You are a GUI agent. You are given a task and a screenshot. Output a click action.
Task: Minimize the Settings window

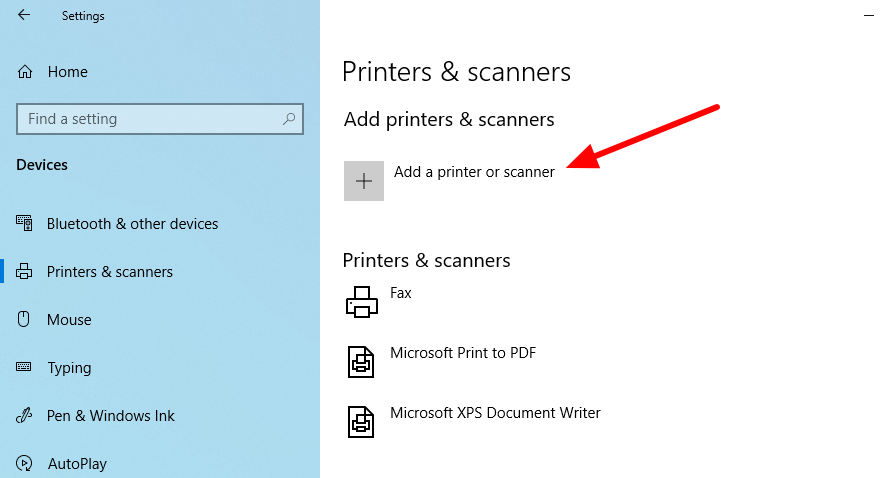(x=869, y=16)
